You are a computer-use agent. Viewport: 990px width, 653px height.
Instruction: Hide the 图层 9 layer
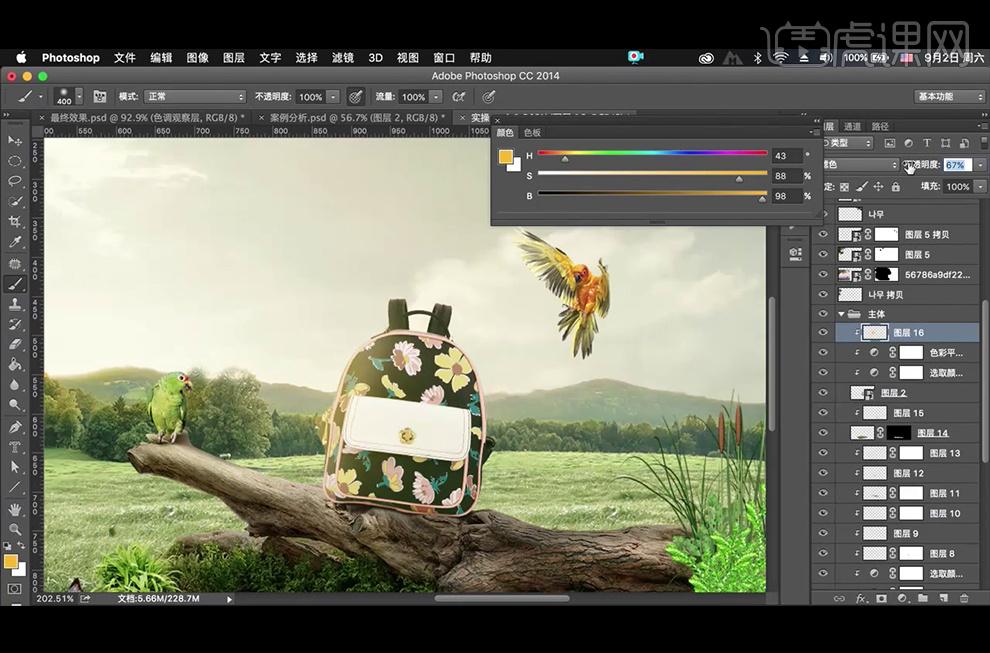pyautogui.click(x=823, y=533)
